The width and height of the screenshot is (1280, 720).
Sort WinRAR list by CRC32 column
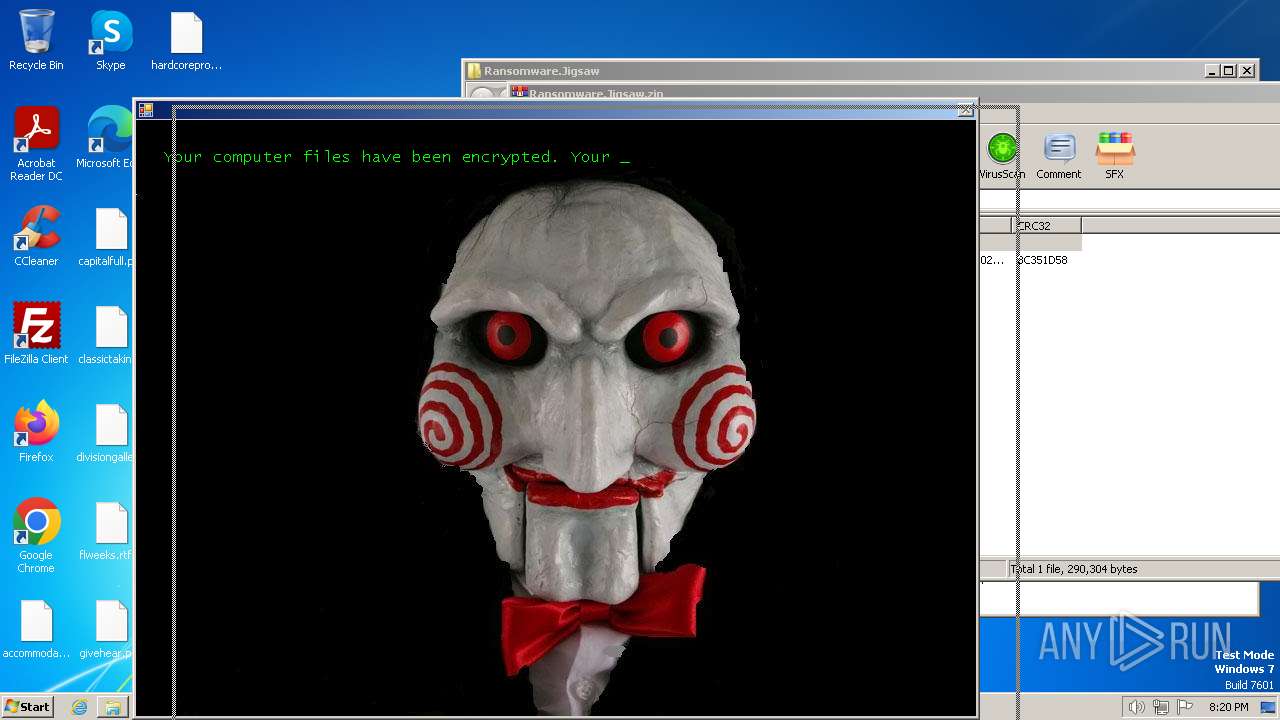1047,226
